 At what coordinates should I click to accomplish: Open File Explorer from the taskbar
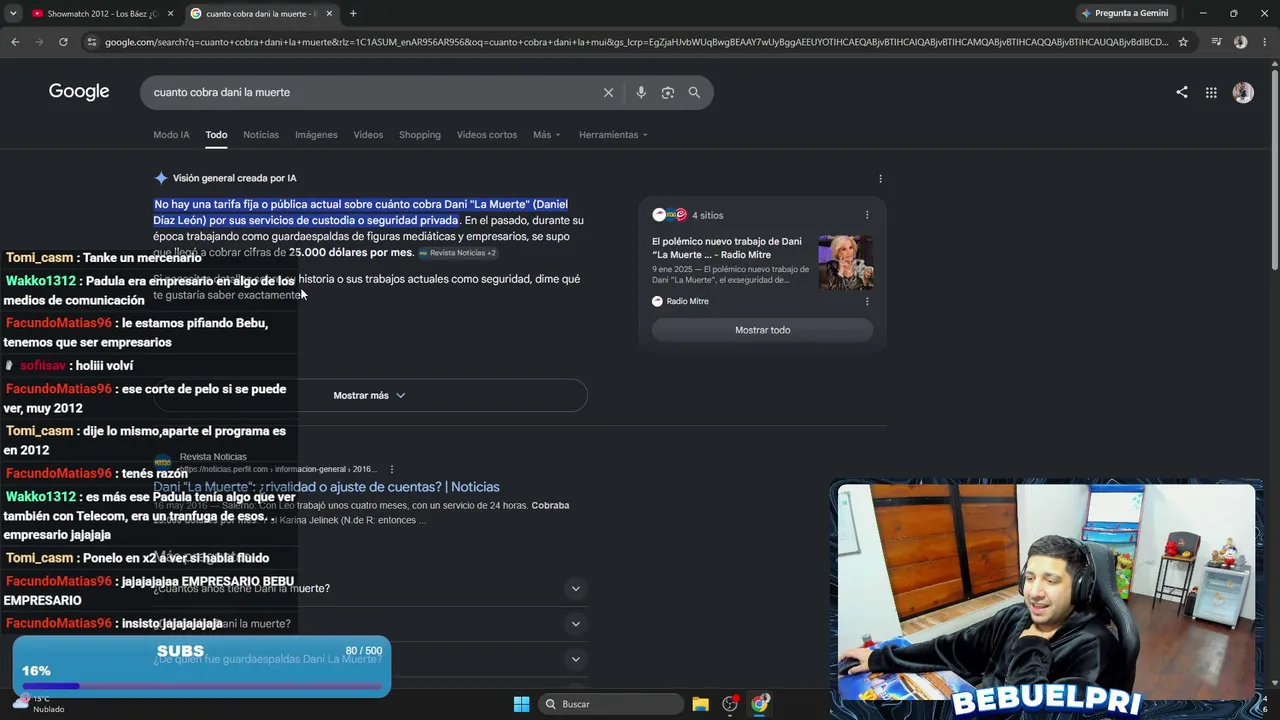[700, 704]
